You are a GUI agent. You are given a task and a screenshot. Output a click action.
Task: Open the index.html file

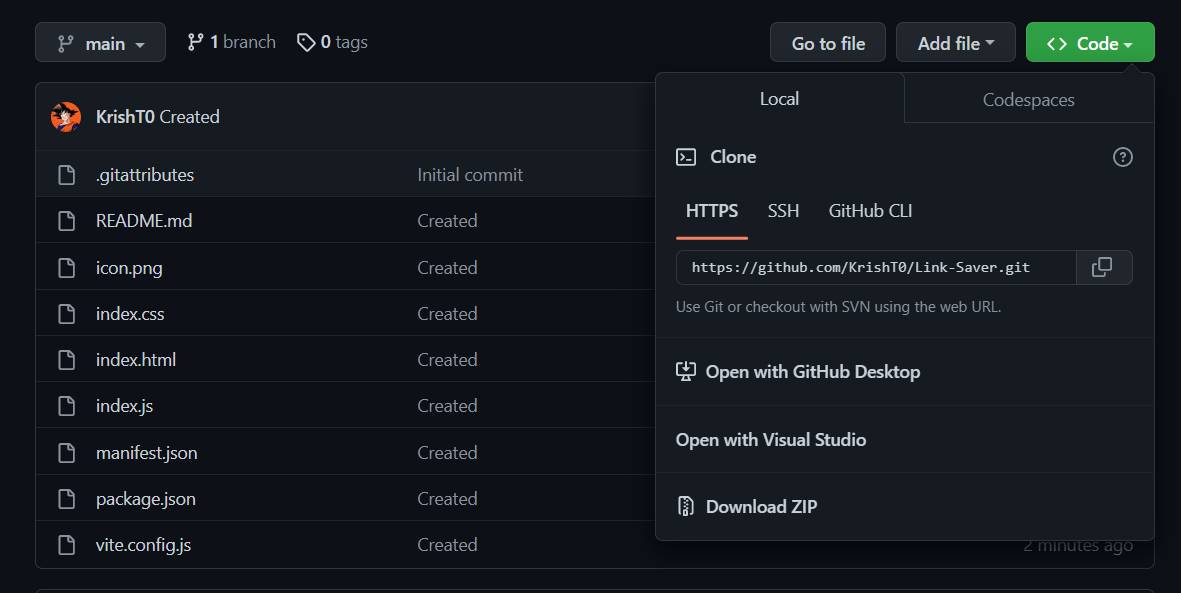point(136,360)
